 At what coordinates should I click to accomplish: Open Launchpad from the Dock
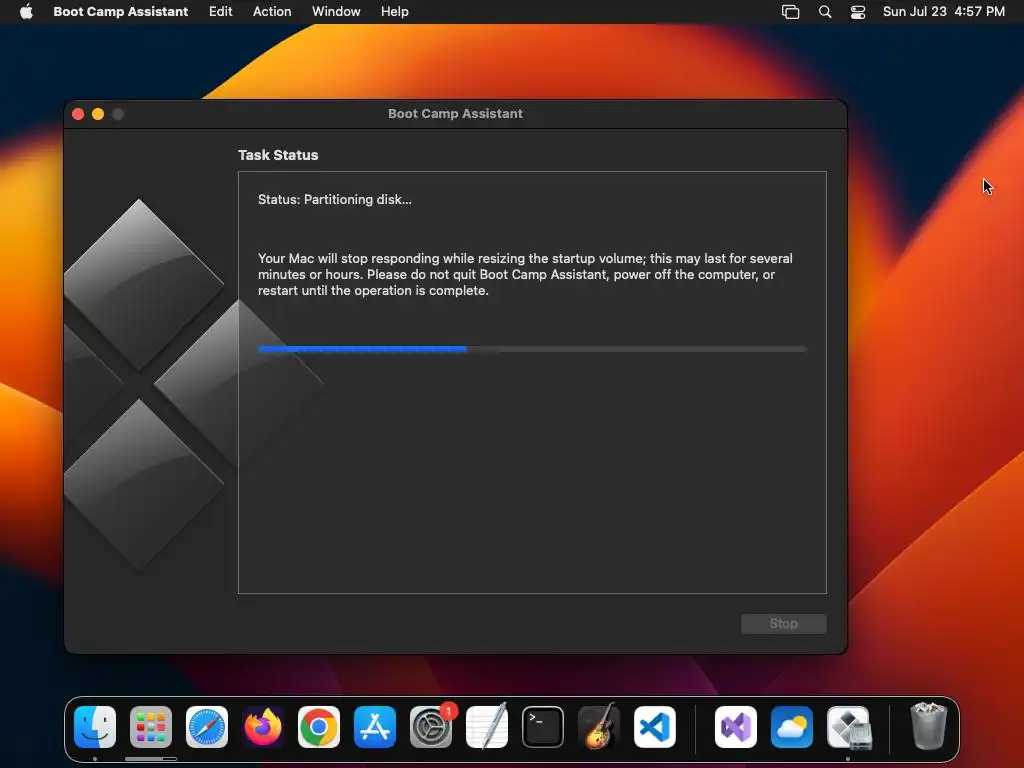151,727
